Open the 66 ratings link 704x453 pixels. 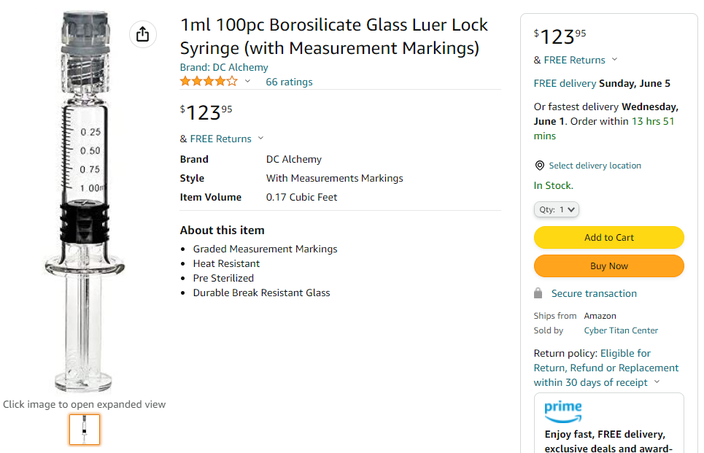[x=289, y=82]
